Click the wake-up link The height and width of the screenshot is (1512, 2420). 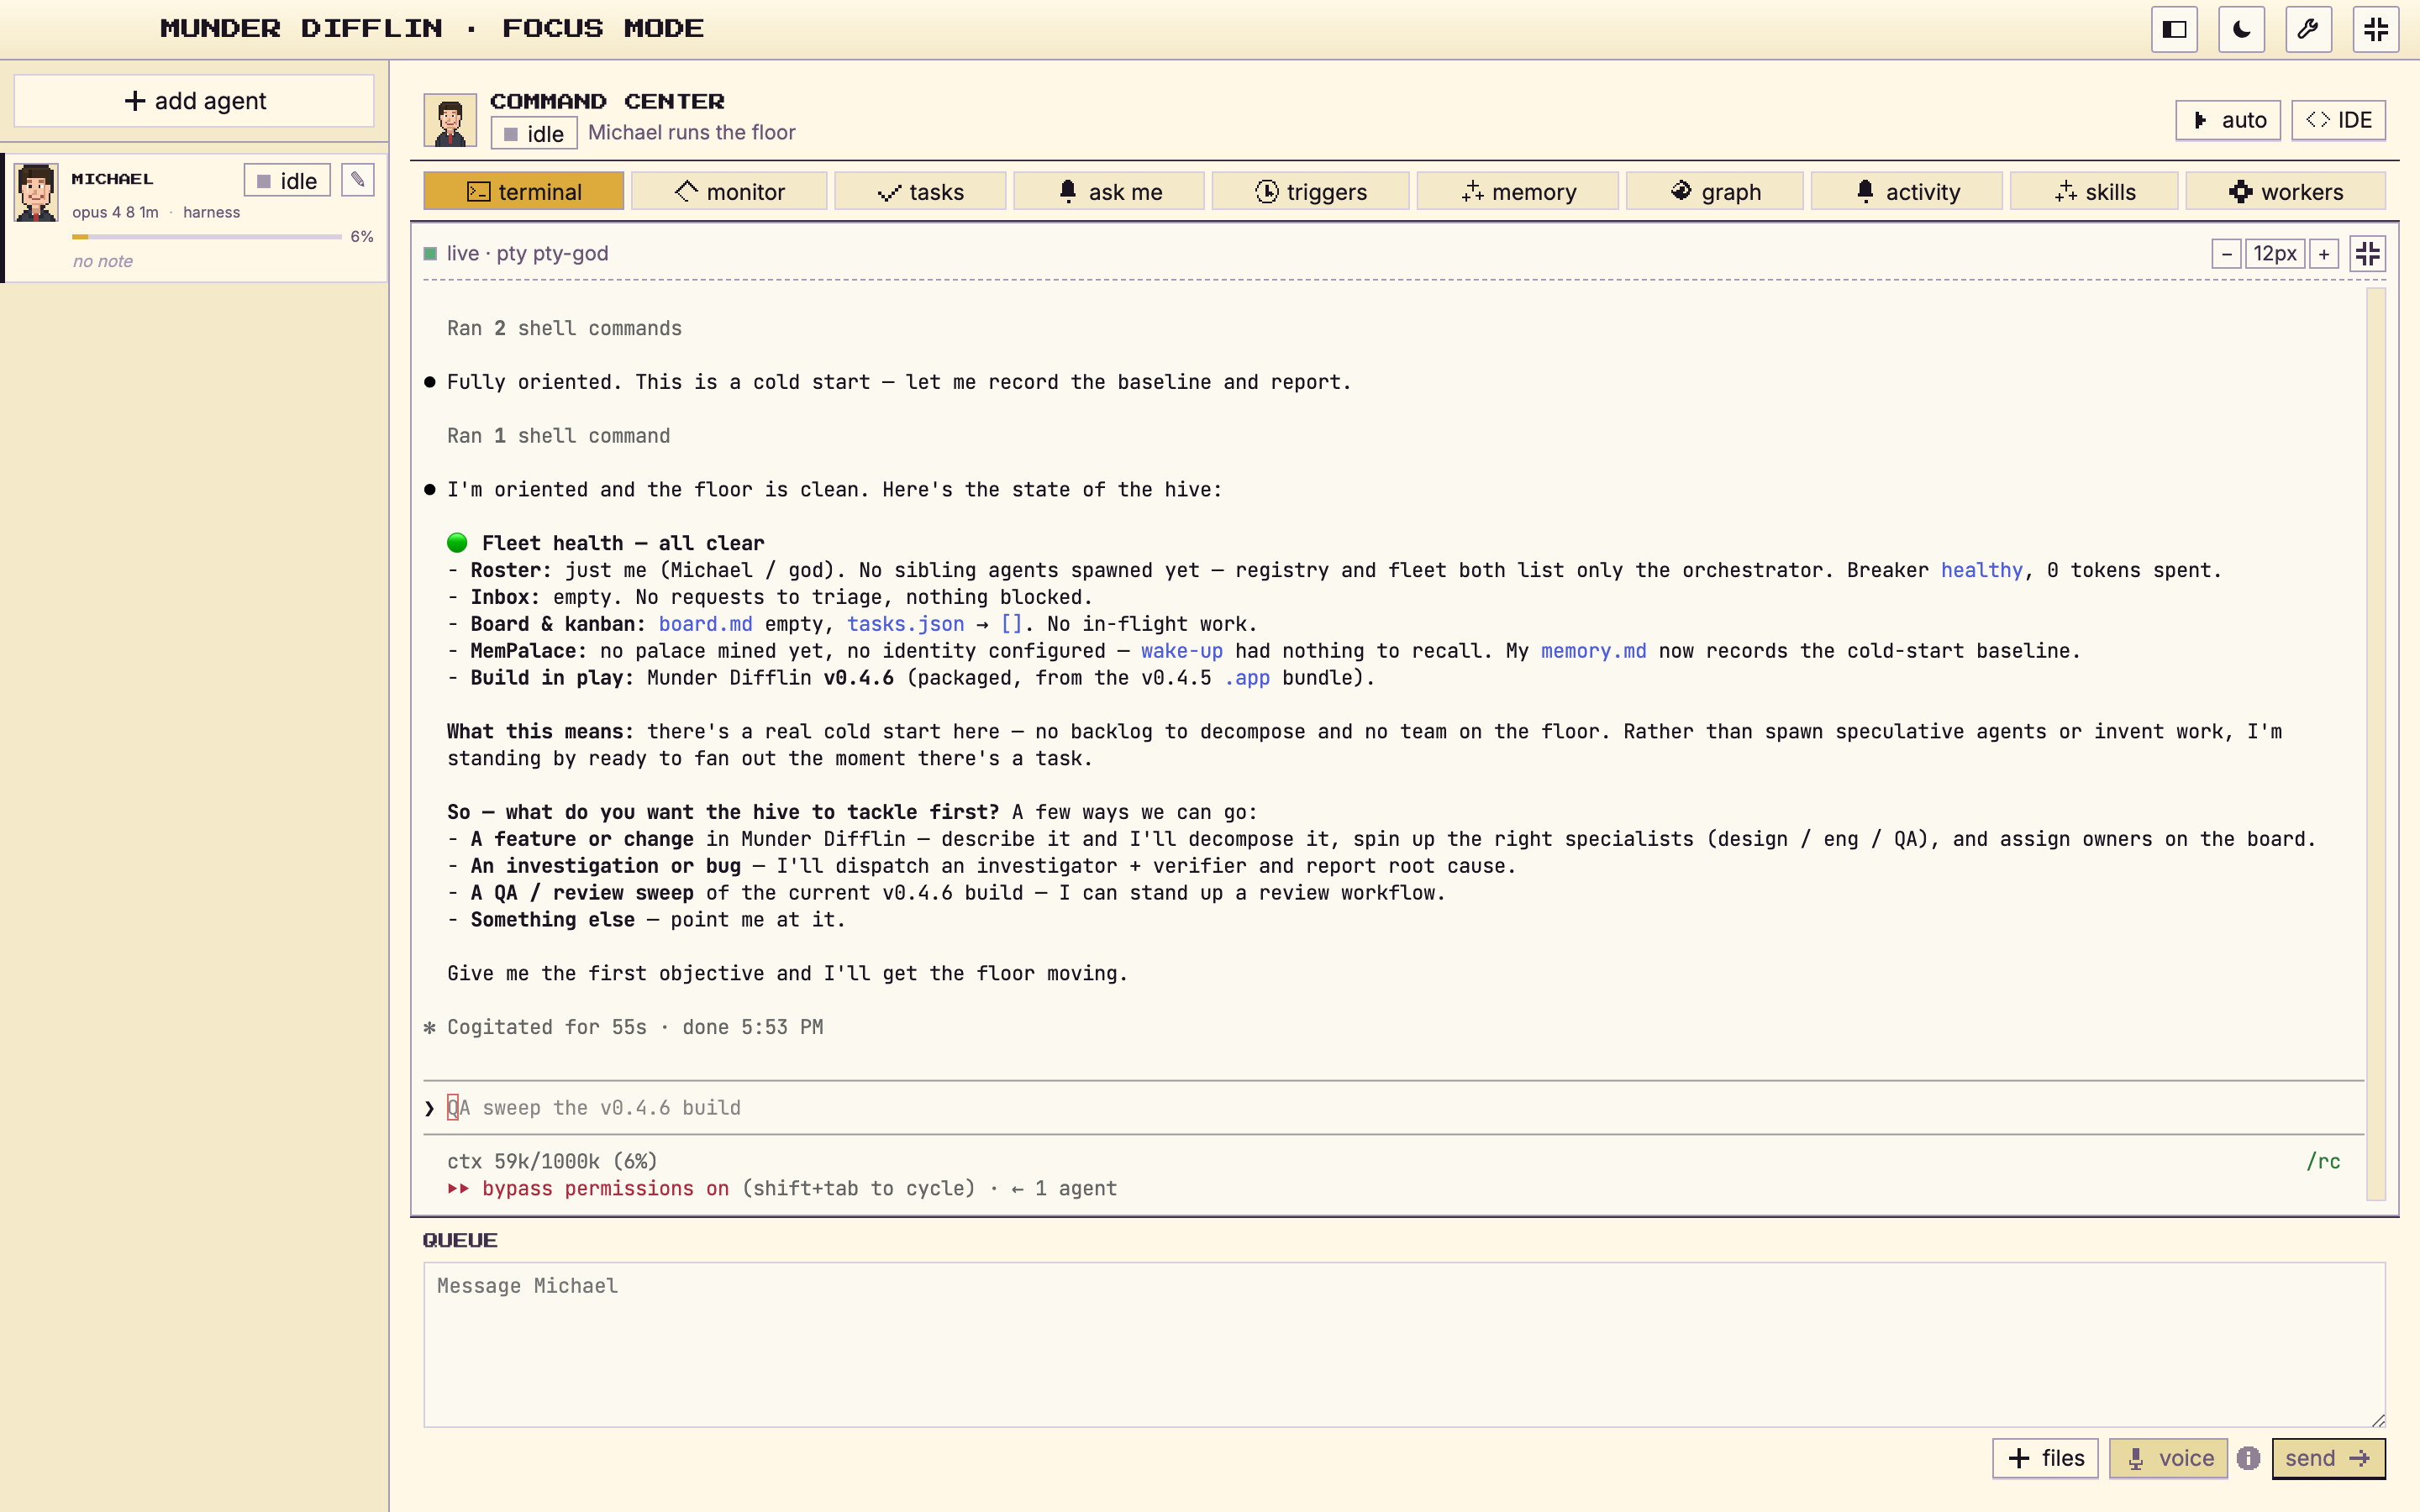1181,651
